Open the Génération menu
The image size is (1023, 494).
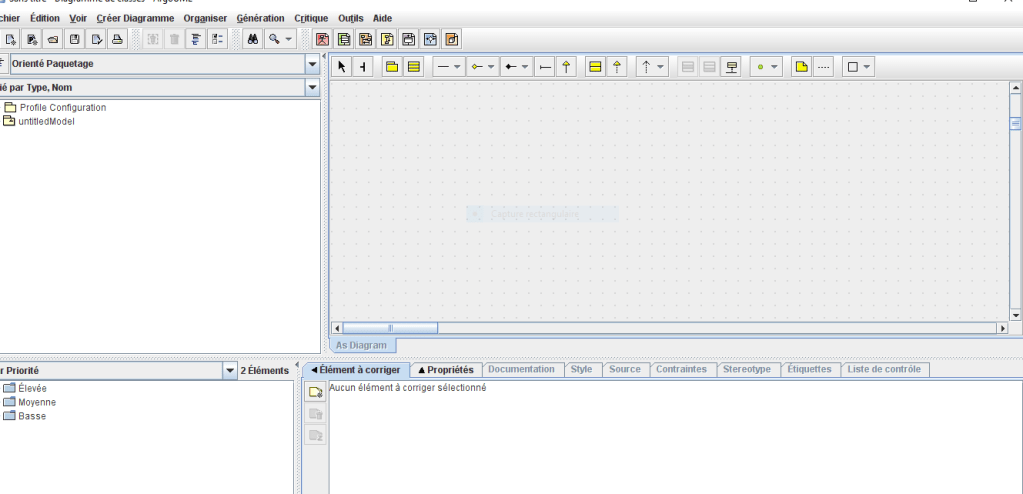tap(260, 18)
